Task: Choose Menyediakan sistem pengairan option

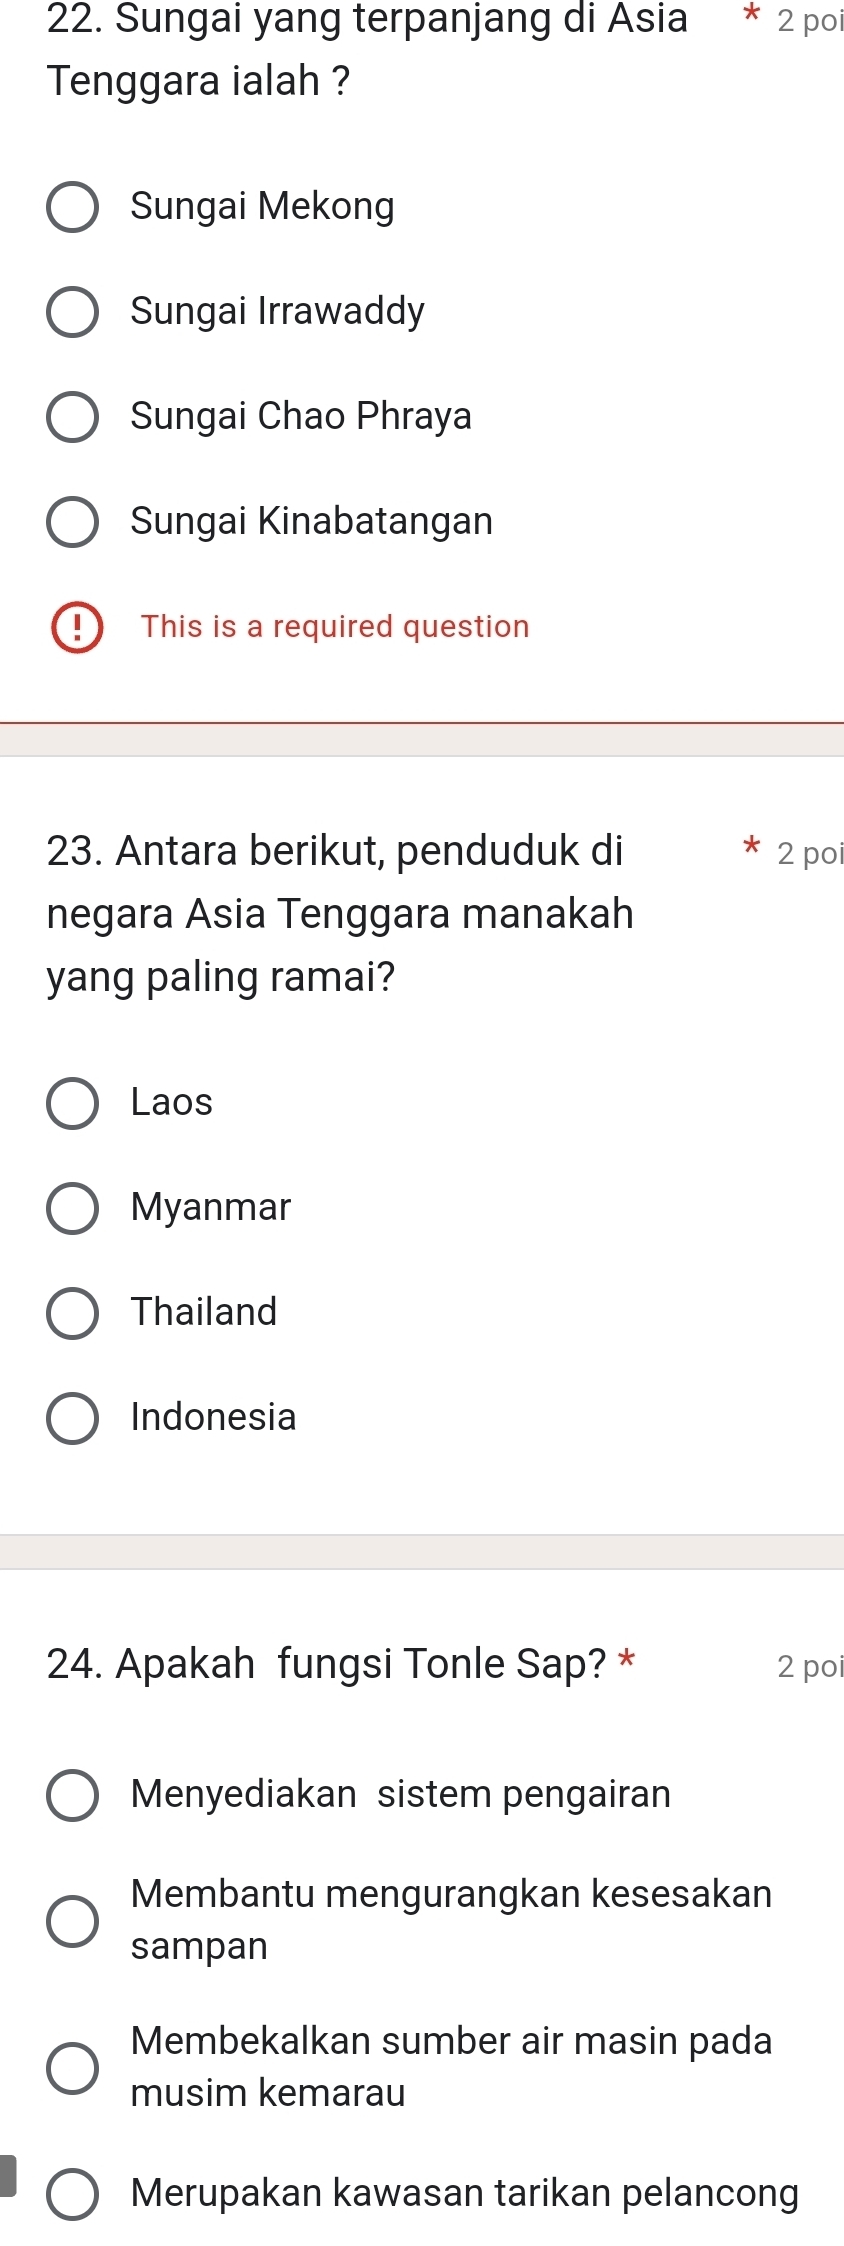Action: coord(73,1795)
